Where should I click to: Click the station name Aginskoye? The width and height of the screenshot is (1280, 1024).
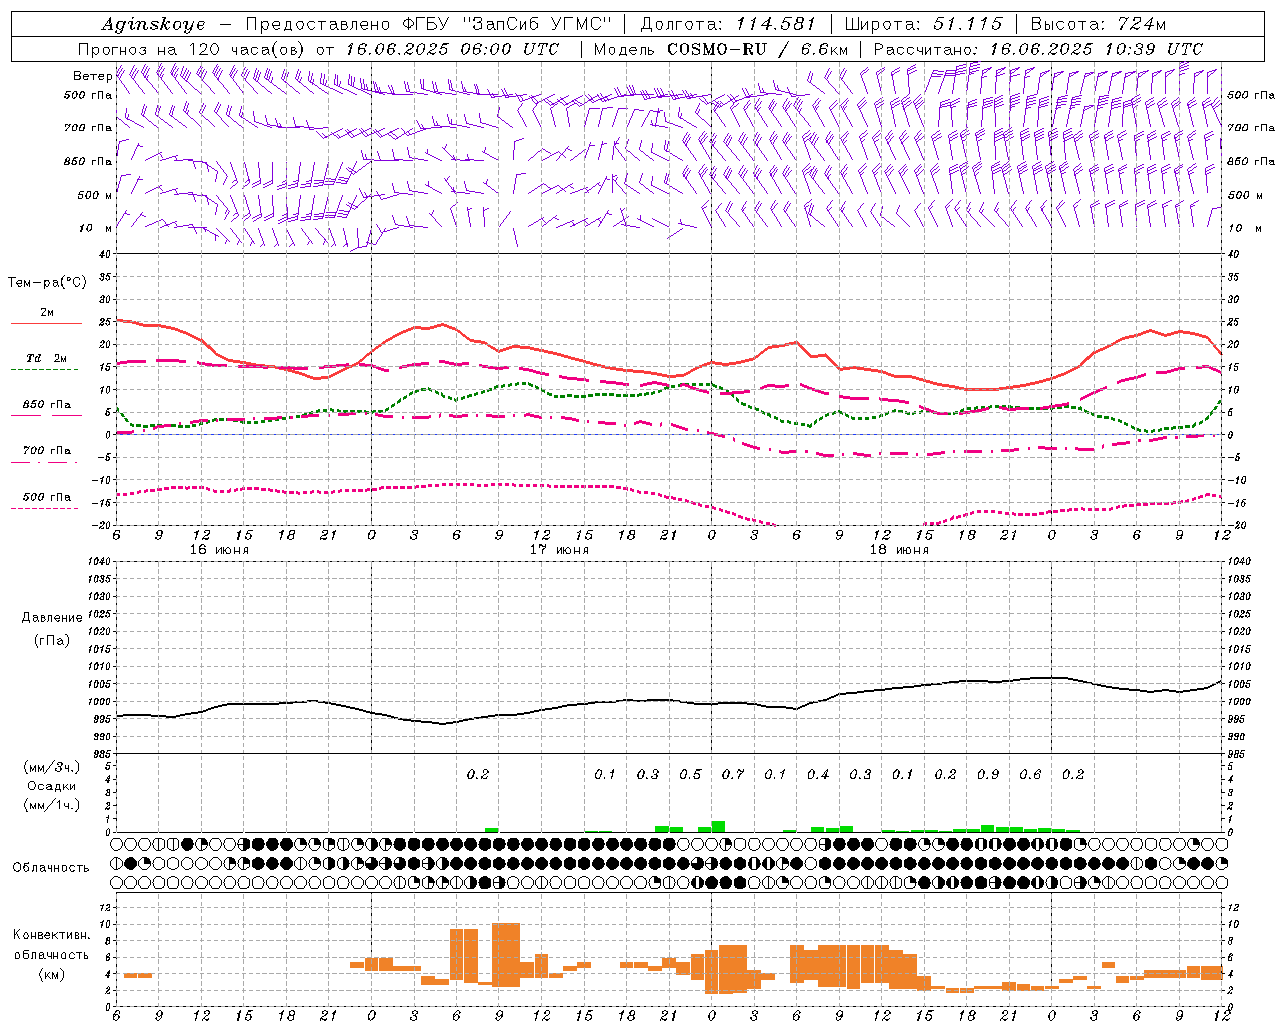click(153, 24)
